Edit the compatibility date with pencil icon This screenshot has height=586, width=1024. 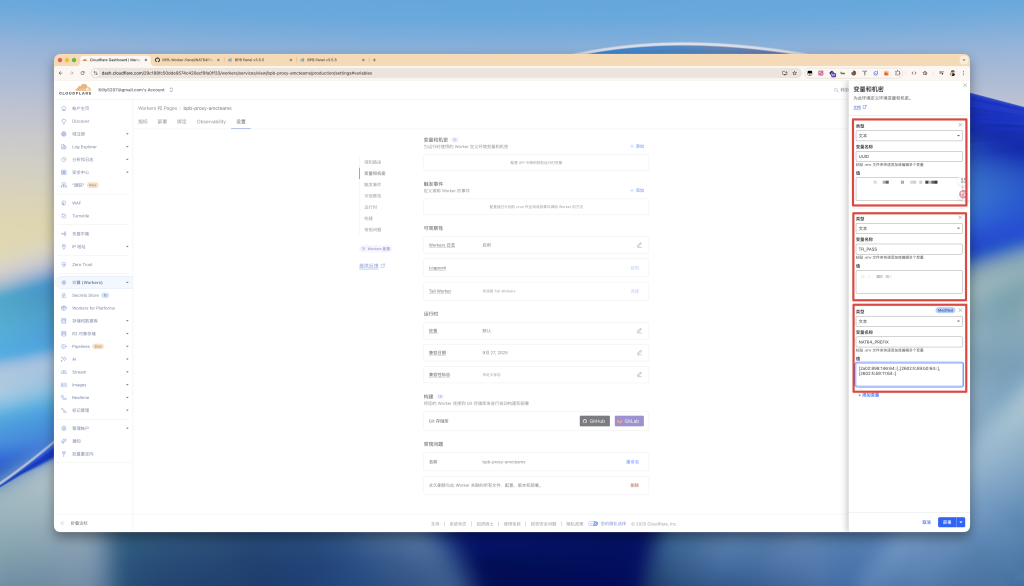pyautogui.click(x=639, y=353)
